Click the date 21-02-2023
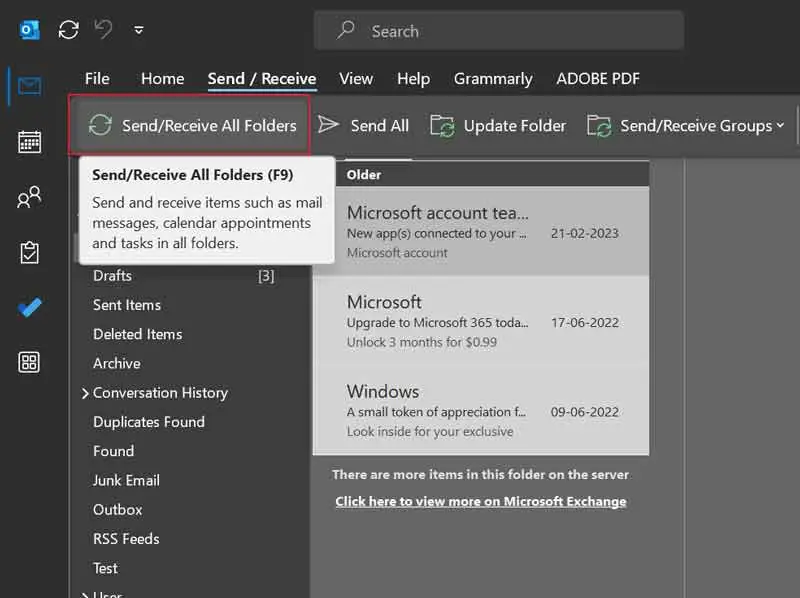This screenshot has width=800, height=598. click(x=585, y=233)
